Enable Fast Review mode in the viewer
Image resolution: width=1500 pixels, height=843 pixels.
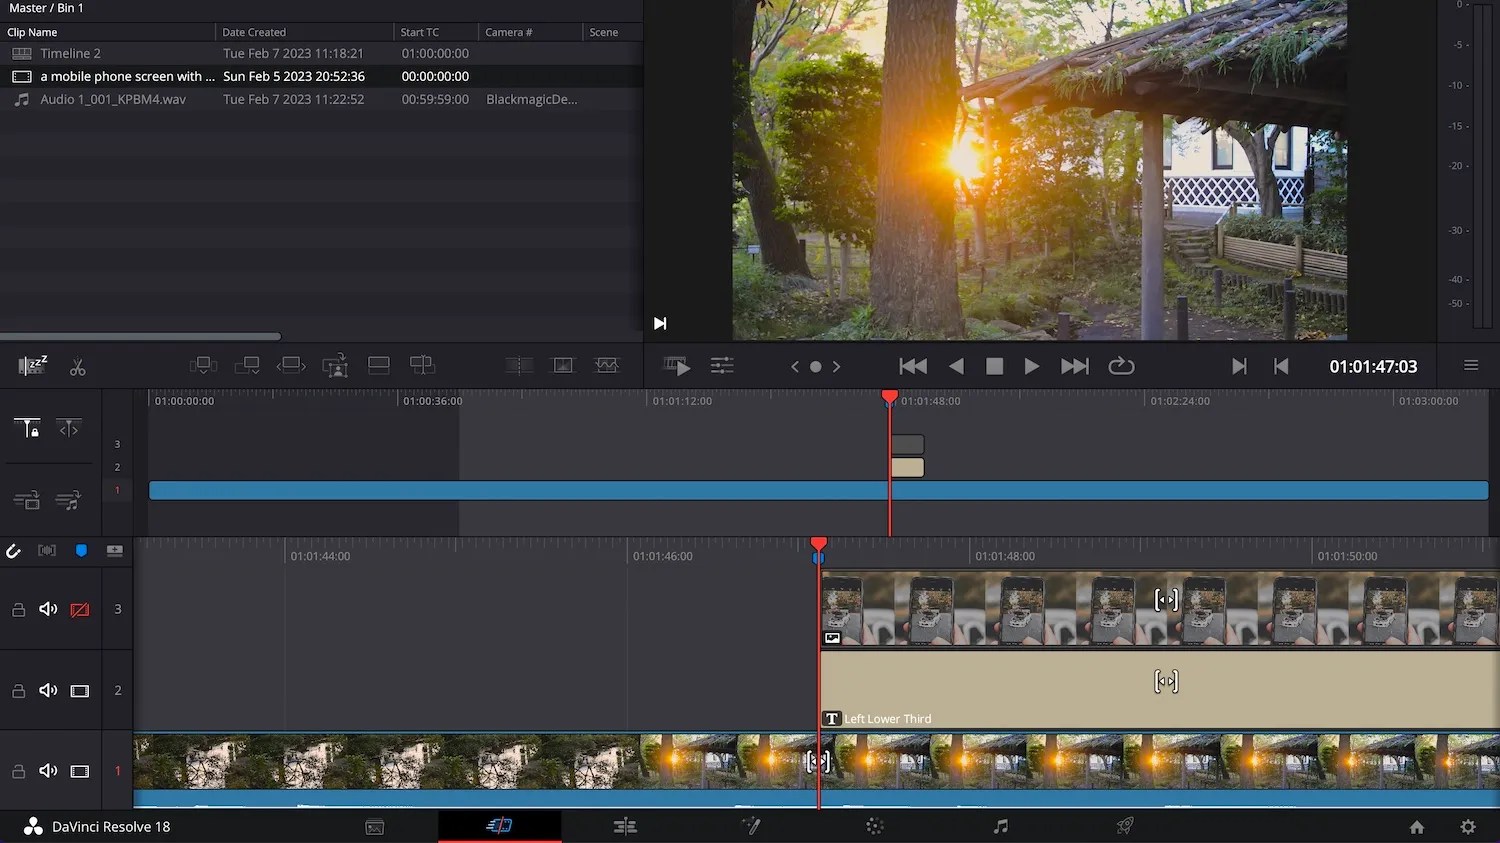coord(677,366)
